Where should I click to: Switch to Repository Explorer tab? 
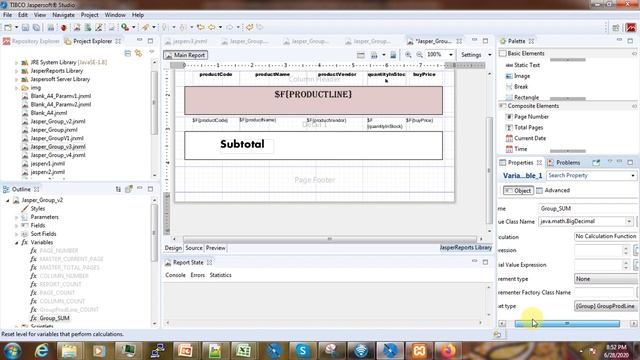31,41
